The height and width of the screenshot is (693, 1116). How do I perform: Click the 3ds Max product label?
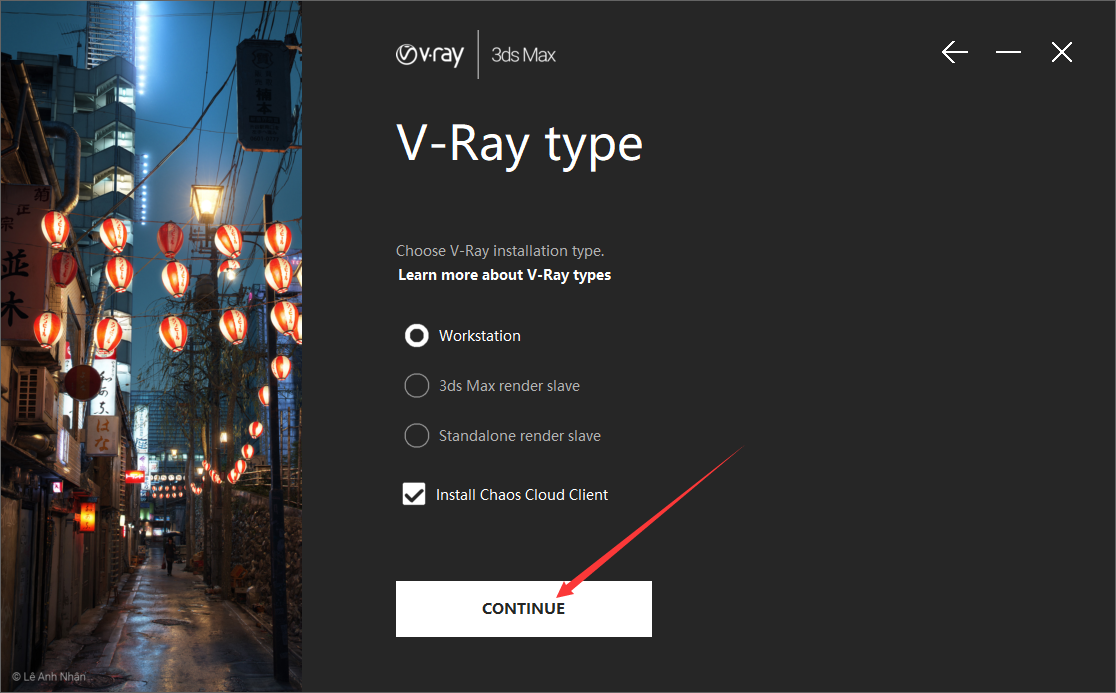point(523,55)
